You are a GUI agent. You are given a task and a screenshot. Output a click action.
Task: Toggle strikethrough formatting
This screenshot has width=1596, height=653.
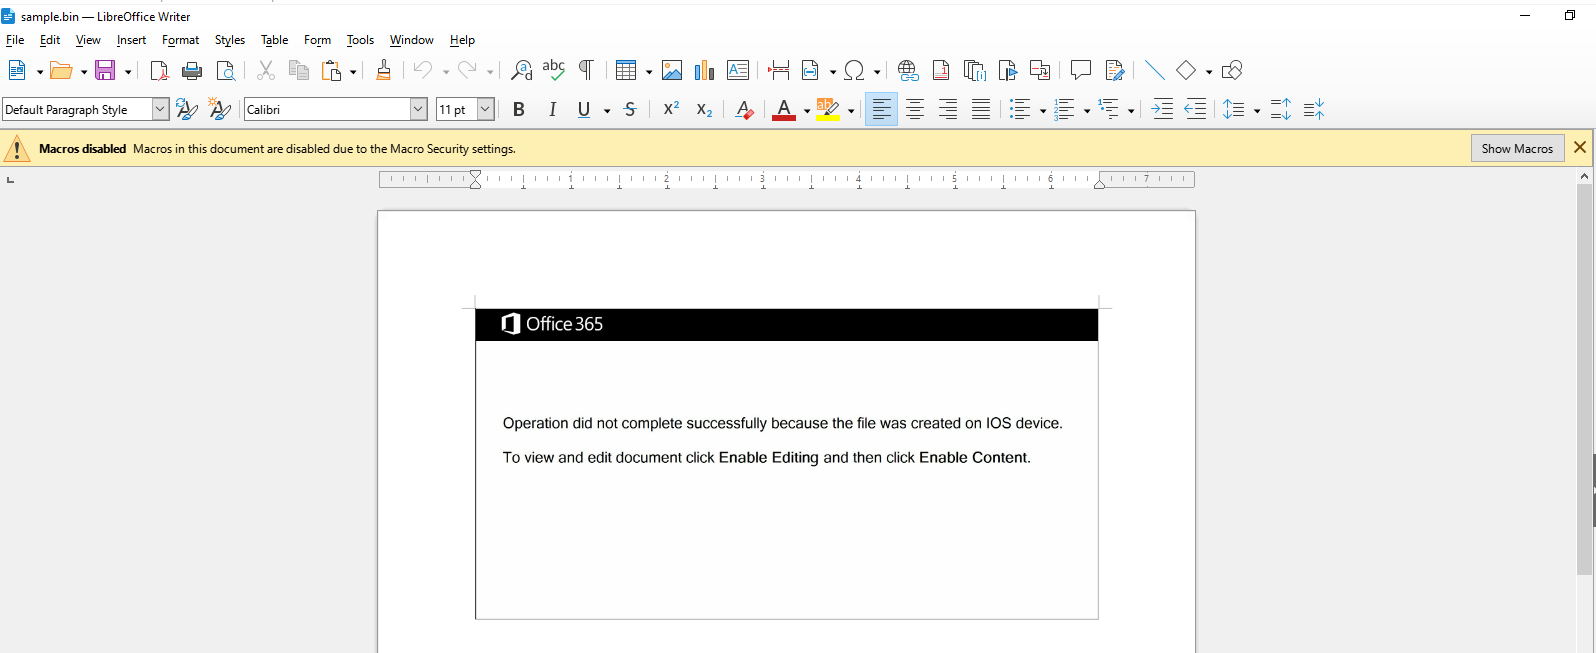pyautogui.click(x=630, y=109)
